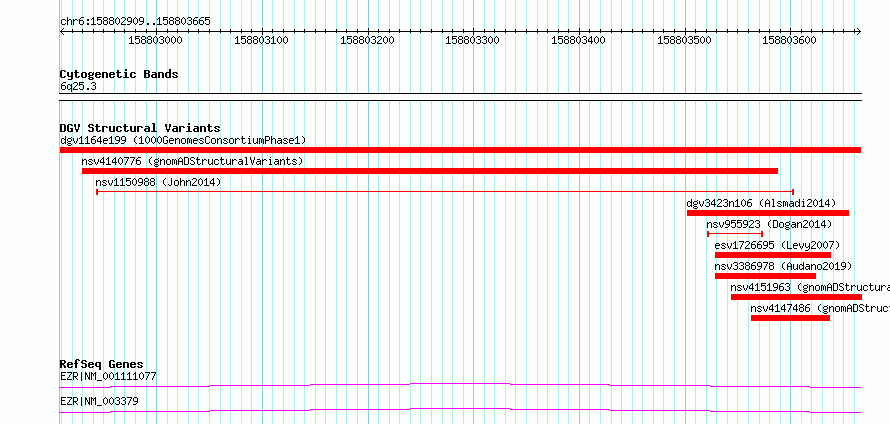Click the chr6:158802909..158803665 region label
This screenshot has width=890, height=424.
135,22
